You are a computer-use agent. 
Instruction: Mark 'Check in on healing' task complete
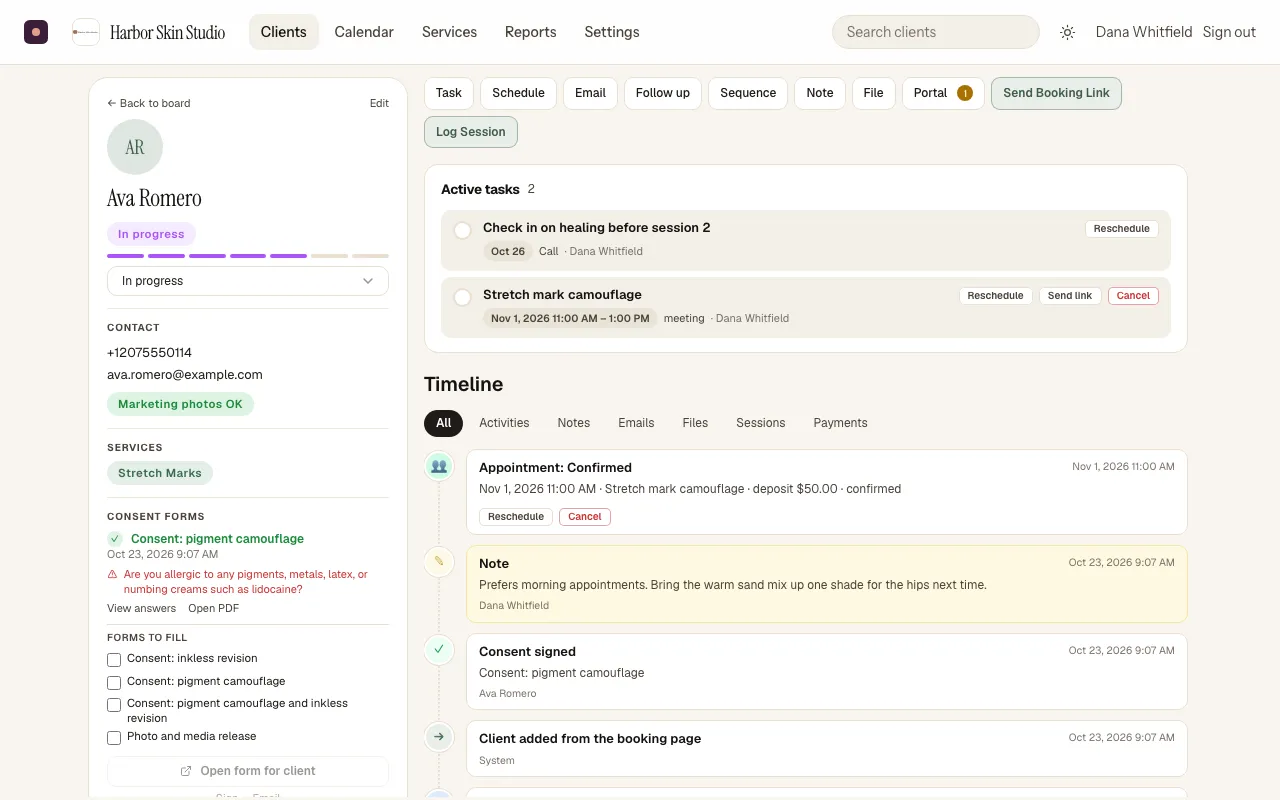pyautogui.click(x=462, y=231)
